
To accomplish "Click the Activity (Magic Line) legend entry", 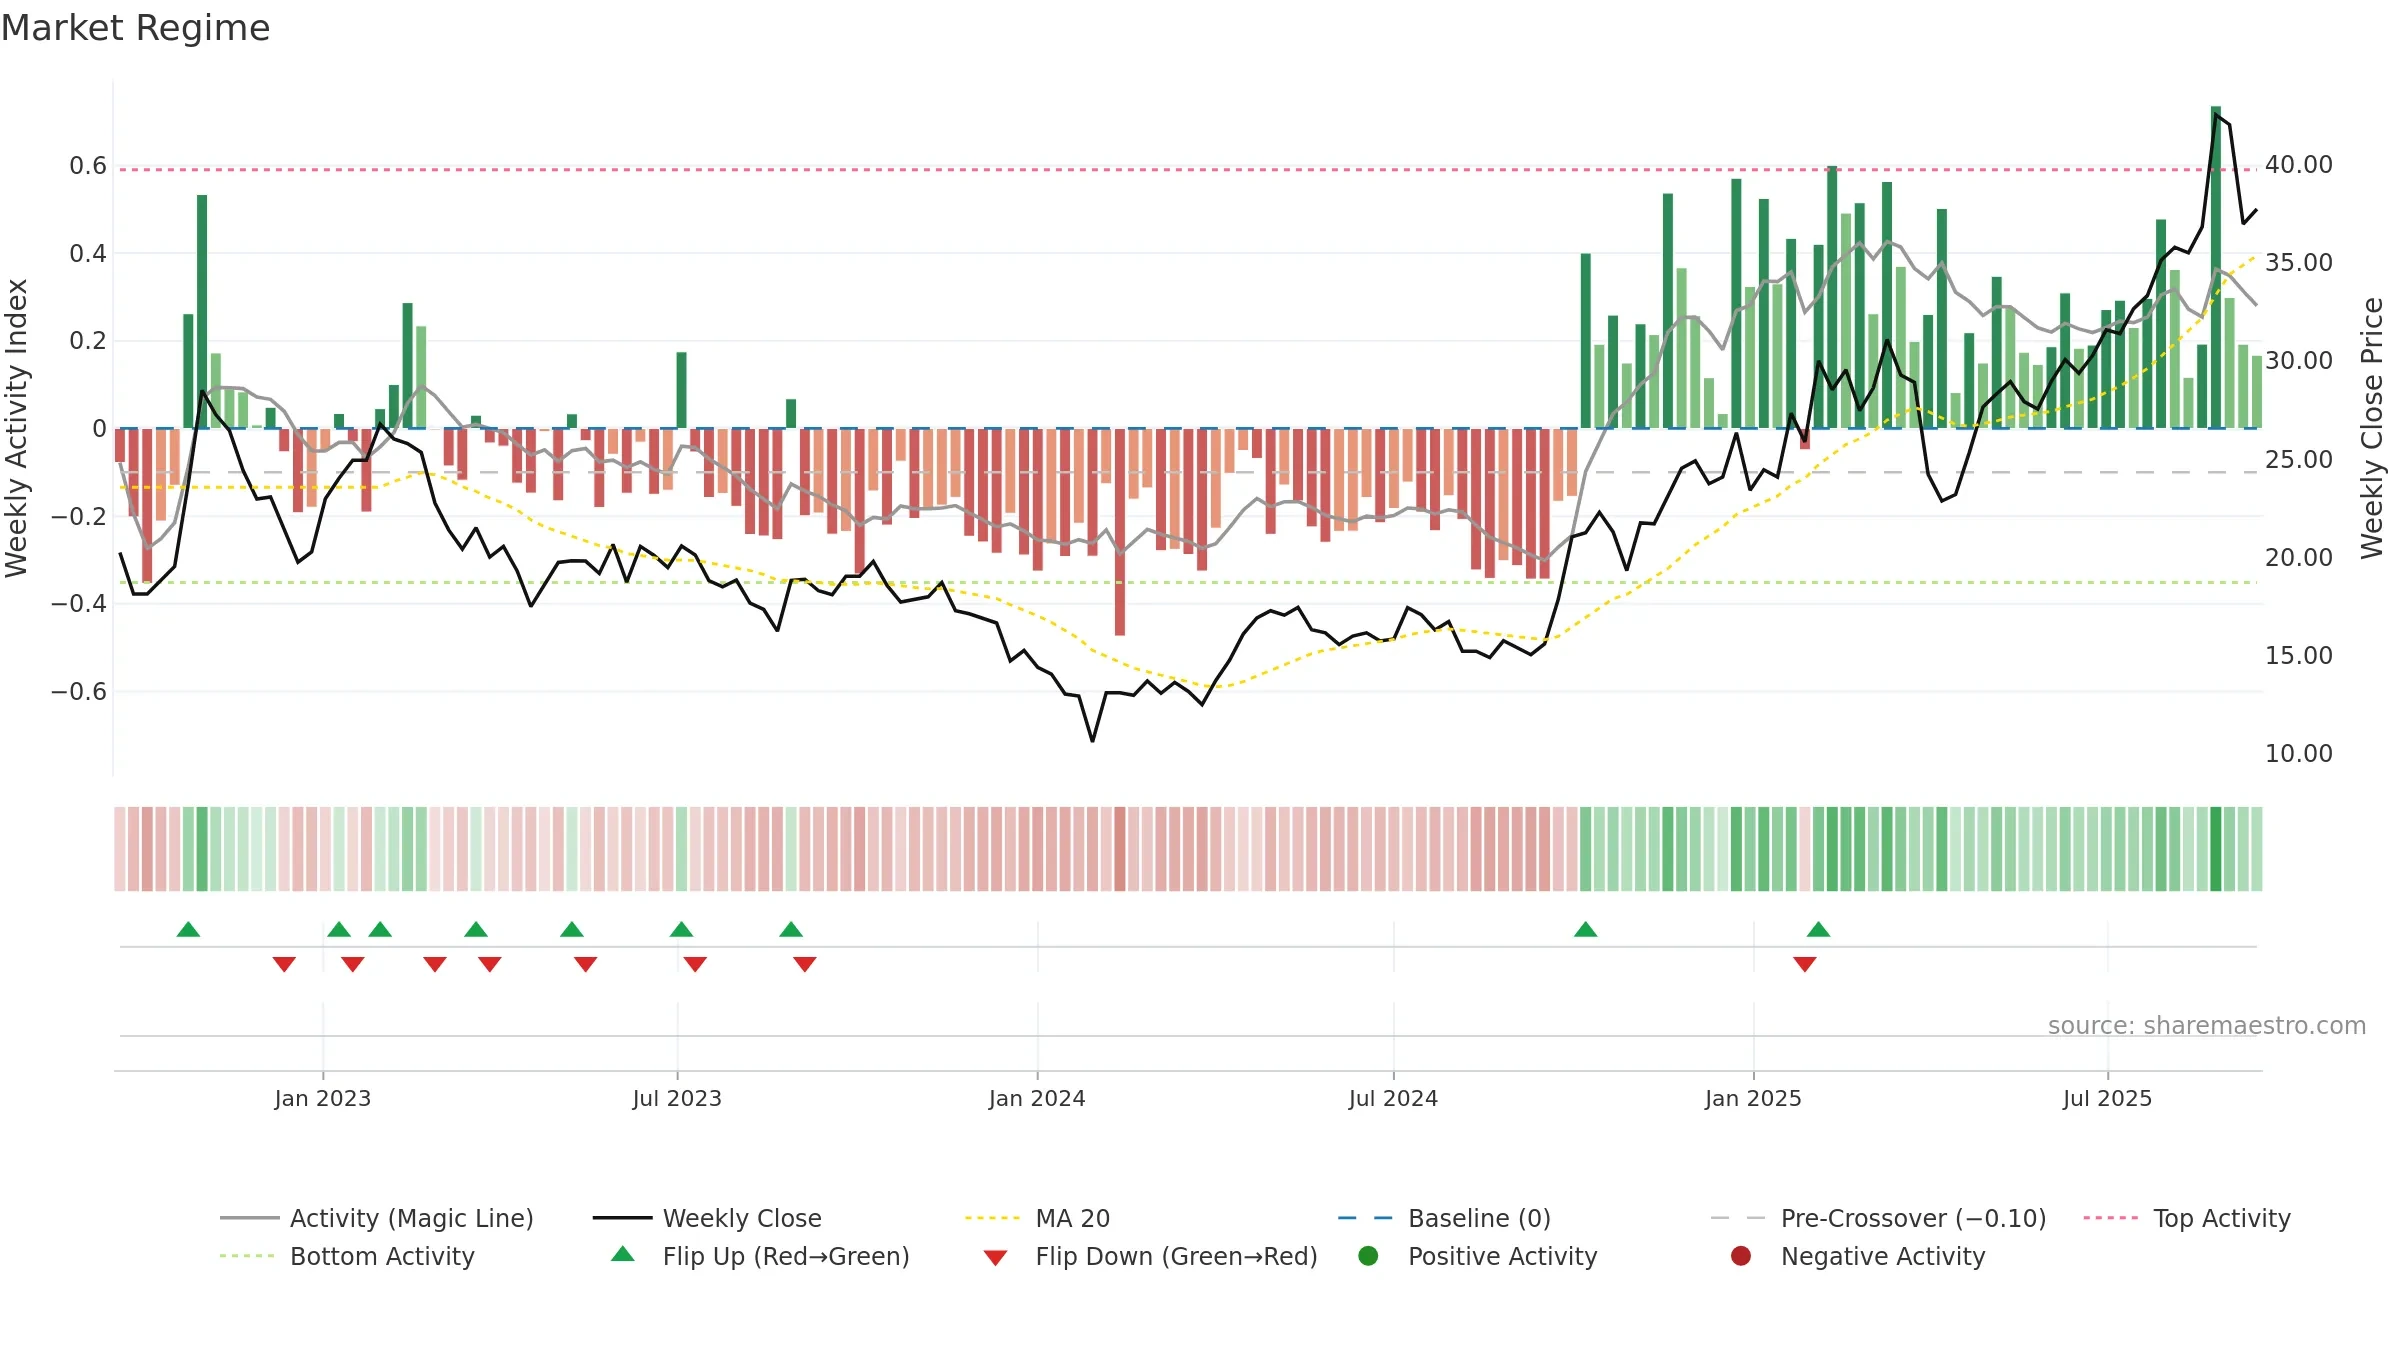I will [x=377, y=1218].
